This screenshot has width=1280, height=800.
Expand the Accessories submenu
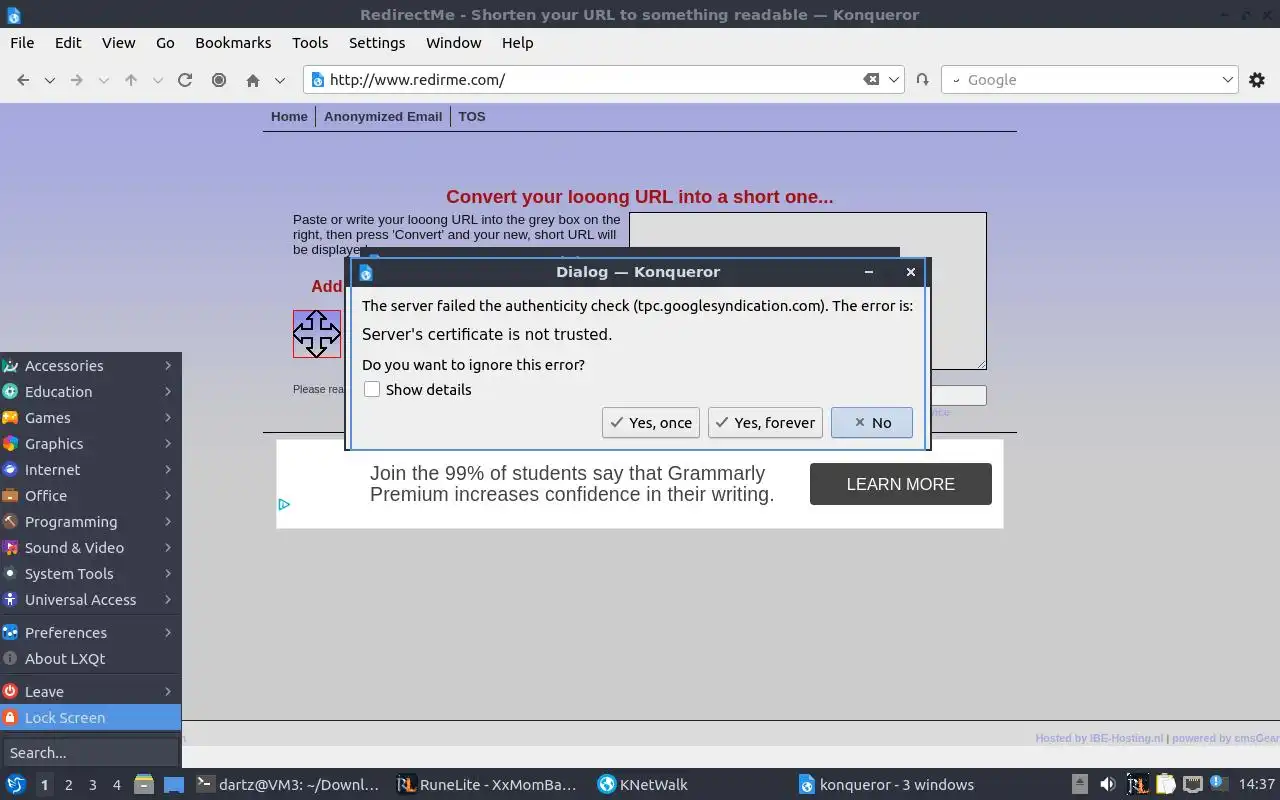pos(90,366)
